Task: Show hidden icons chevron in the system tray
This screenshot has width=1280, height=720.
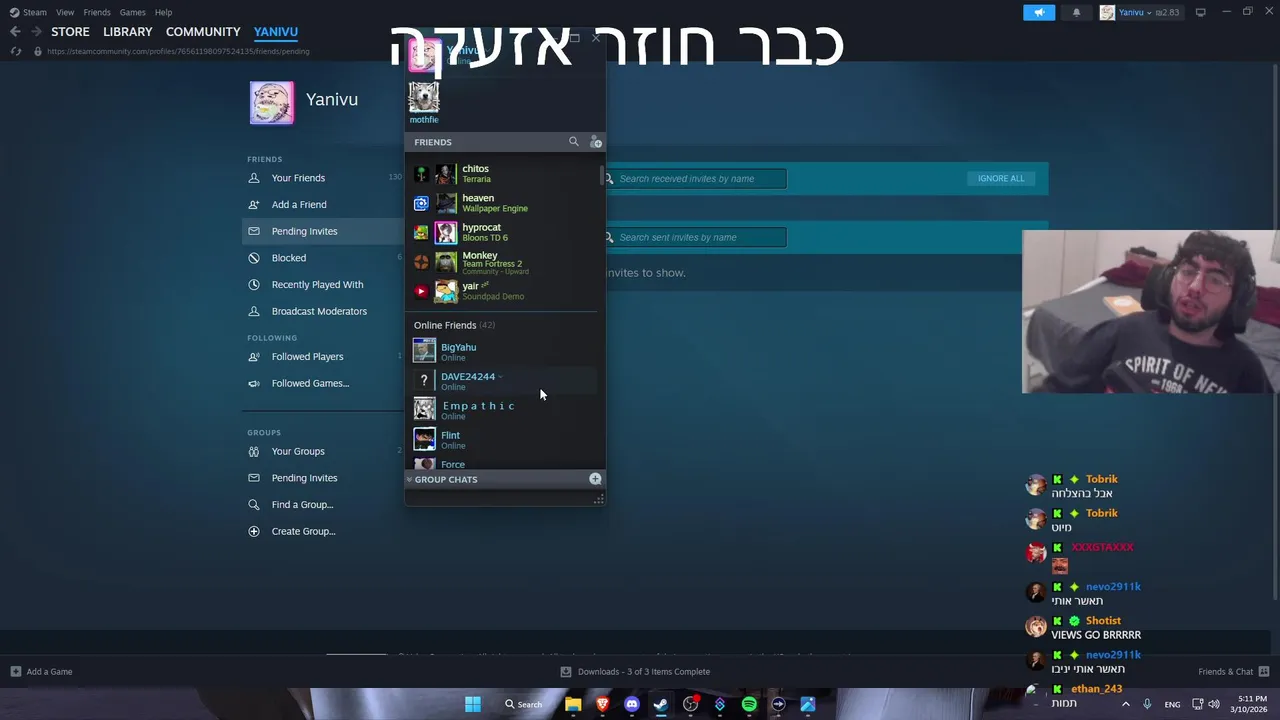Action: (1125, 704)
